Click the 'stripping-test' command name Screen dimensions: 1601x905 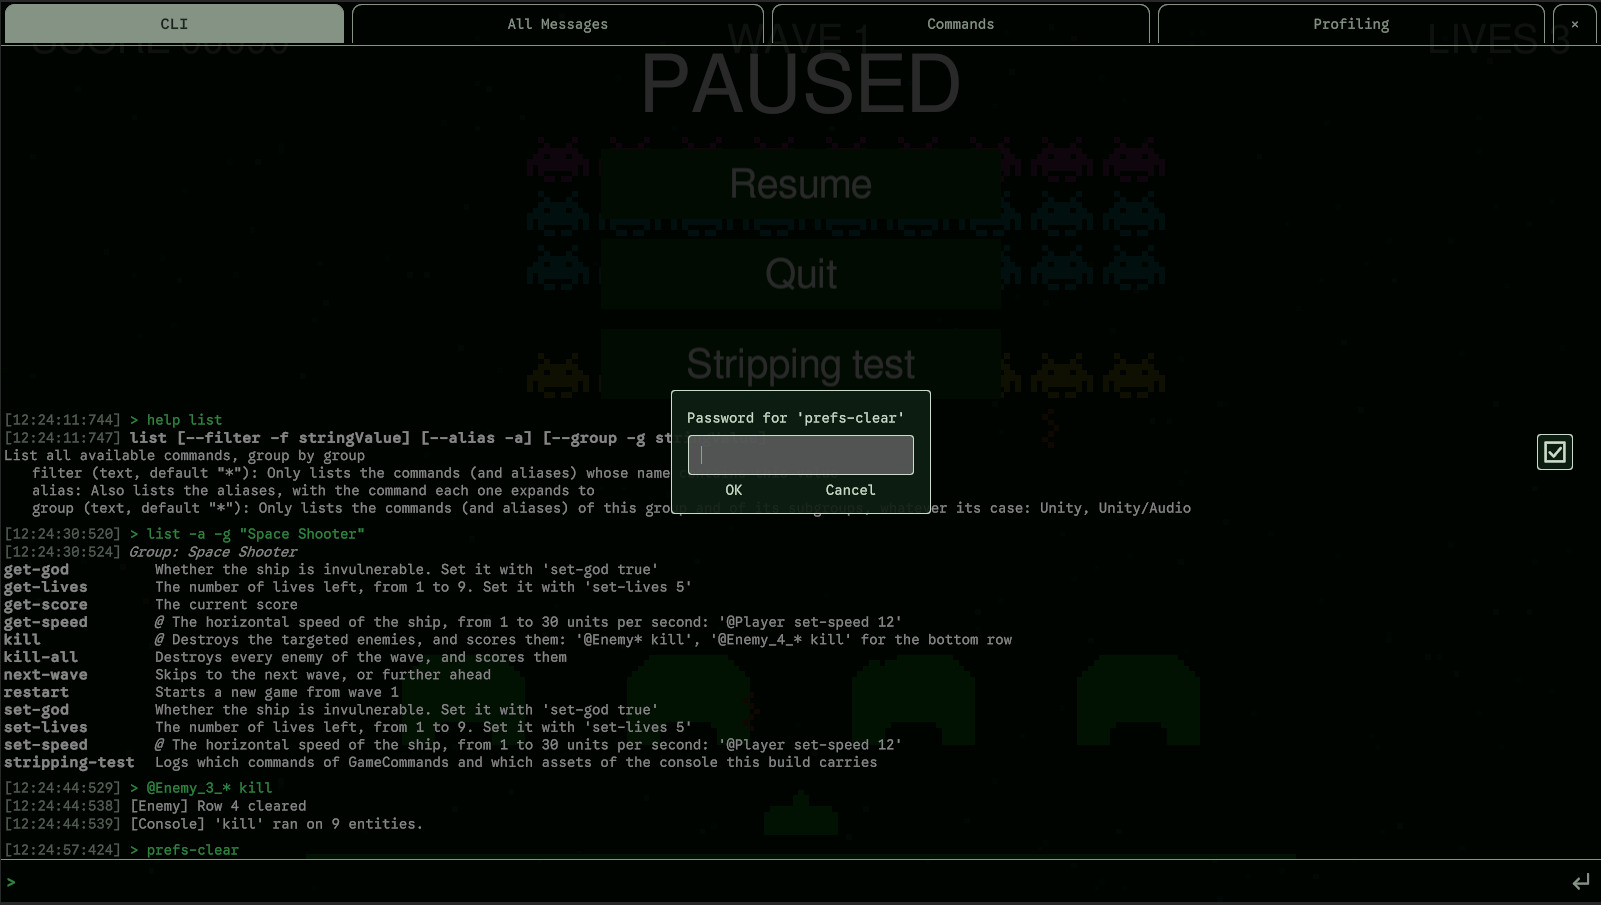click(69, 762)
